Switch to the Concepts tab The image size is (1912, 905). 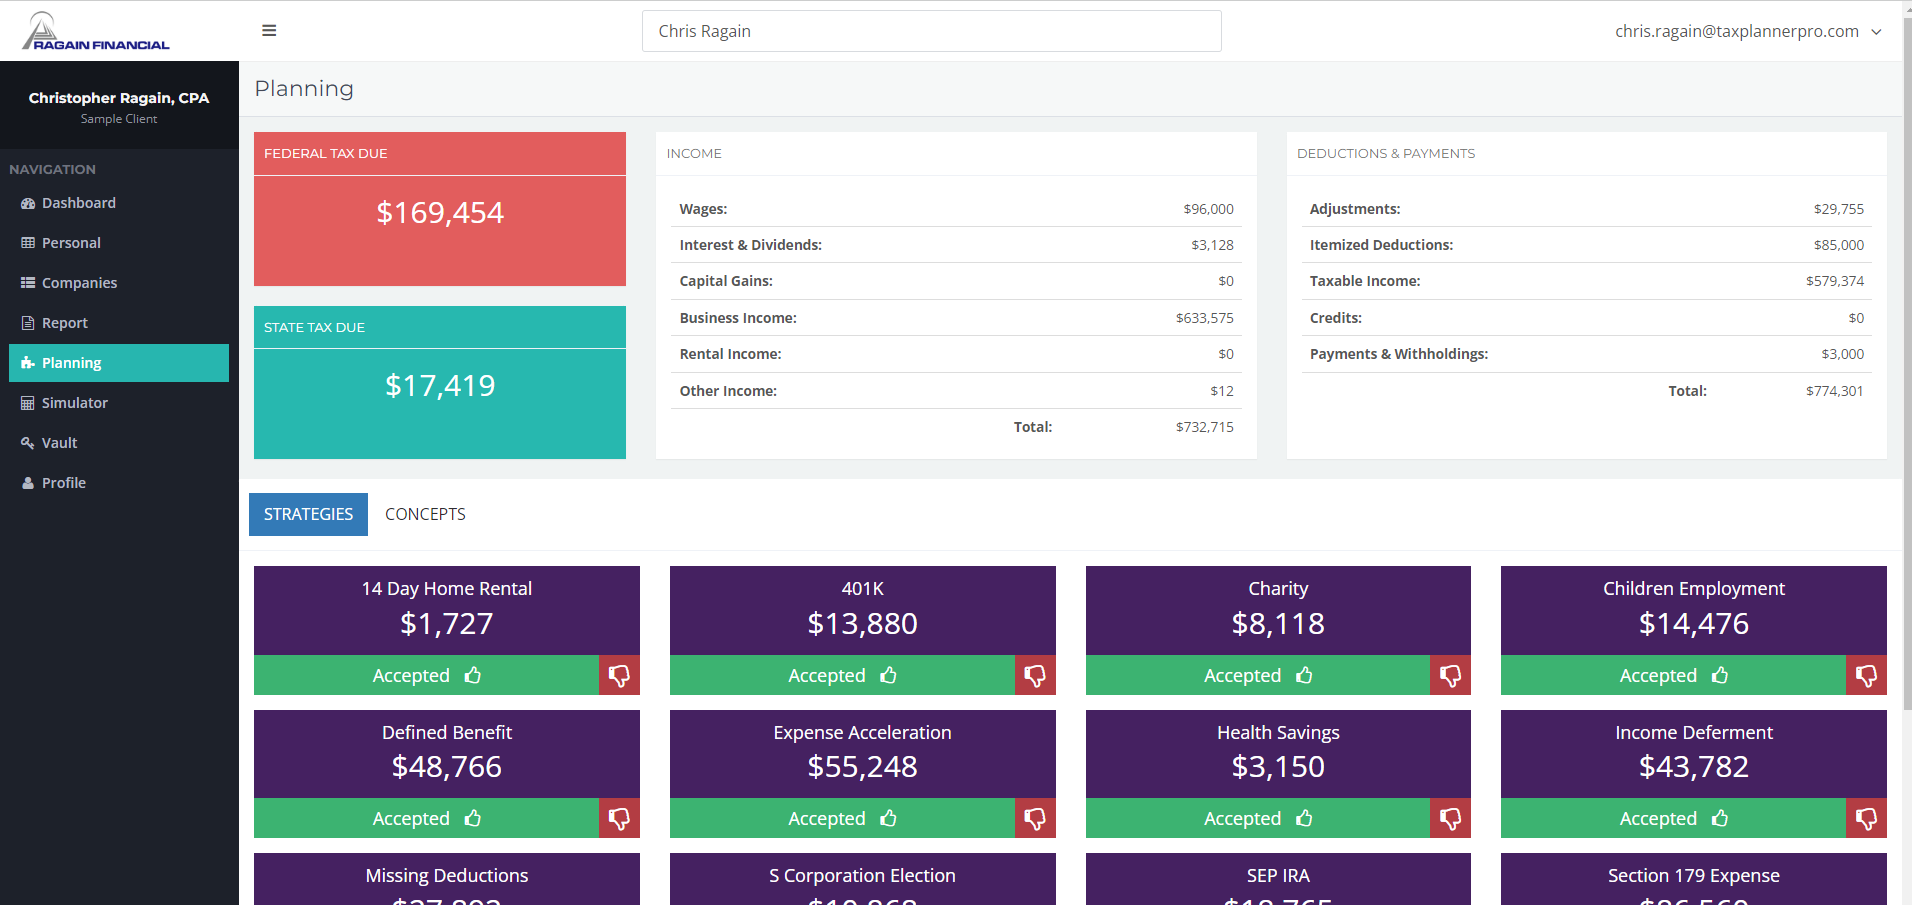pos(425,514)
